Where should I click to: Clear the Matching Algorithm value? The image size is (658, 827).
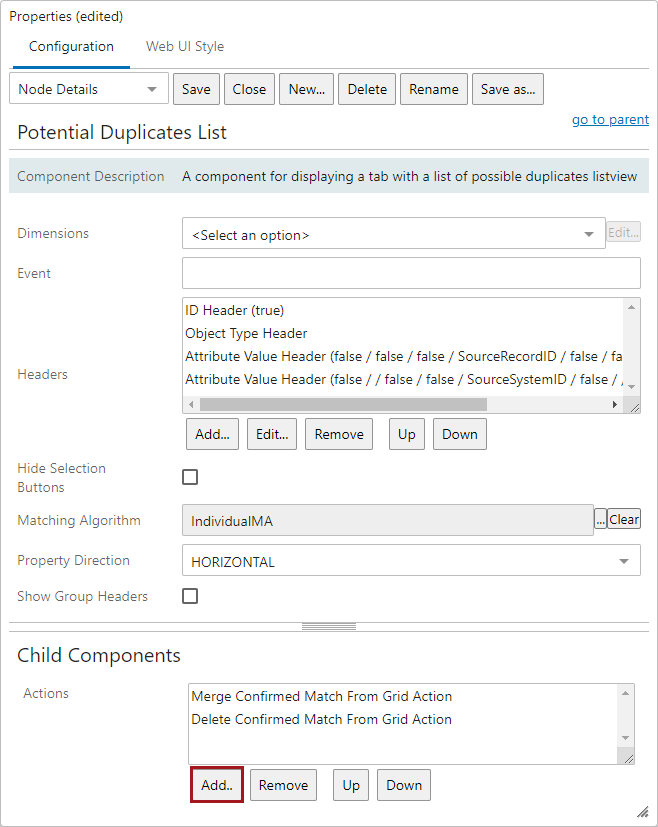[x=624, y=520]
